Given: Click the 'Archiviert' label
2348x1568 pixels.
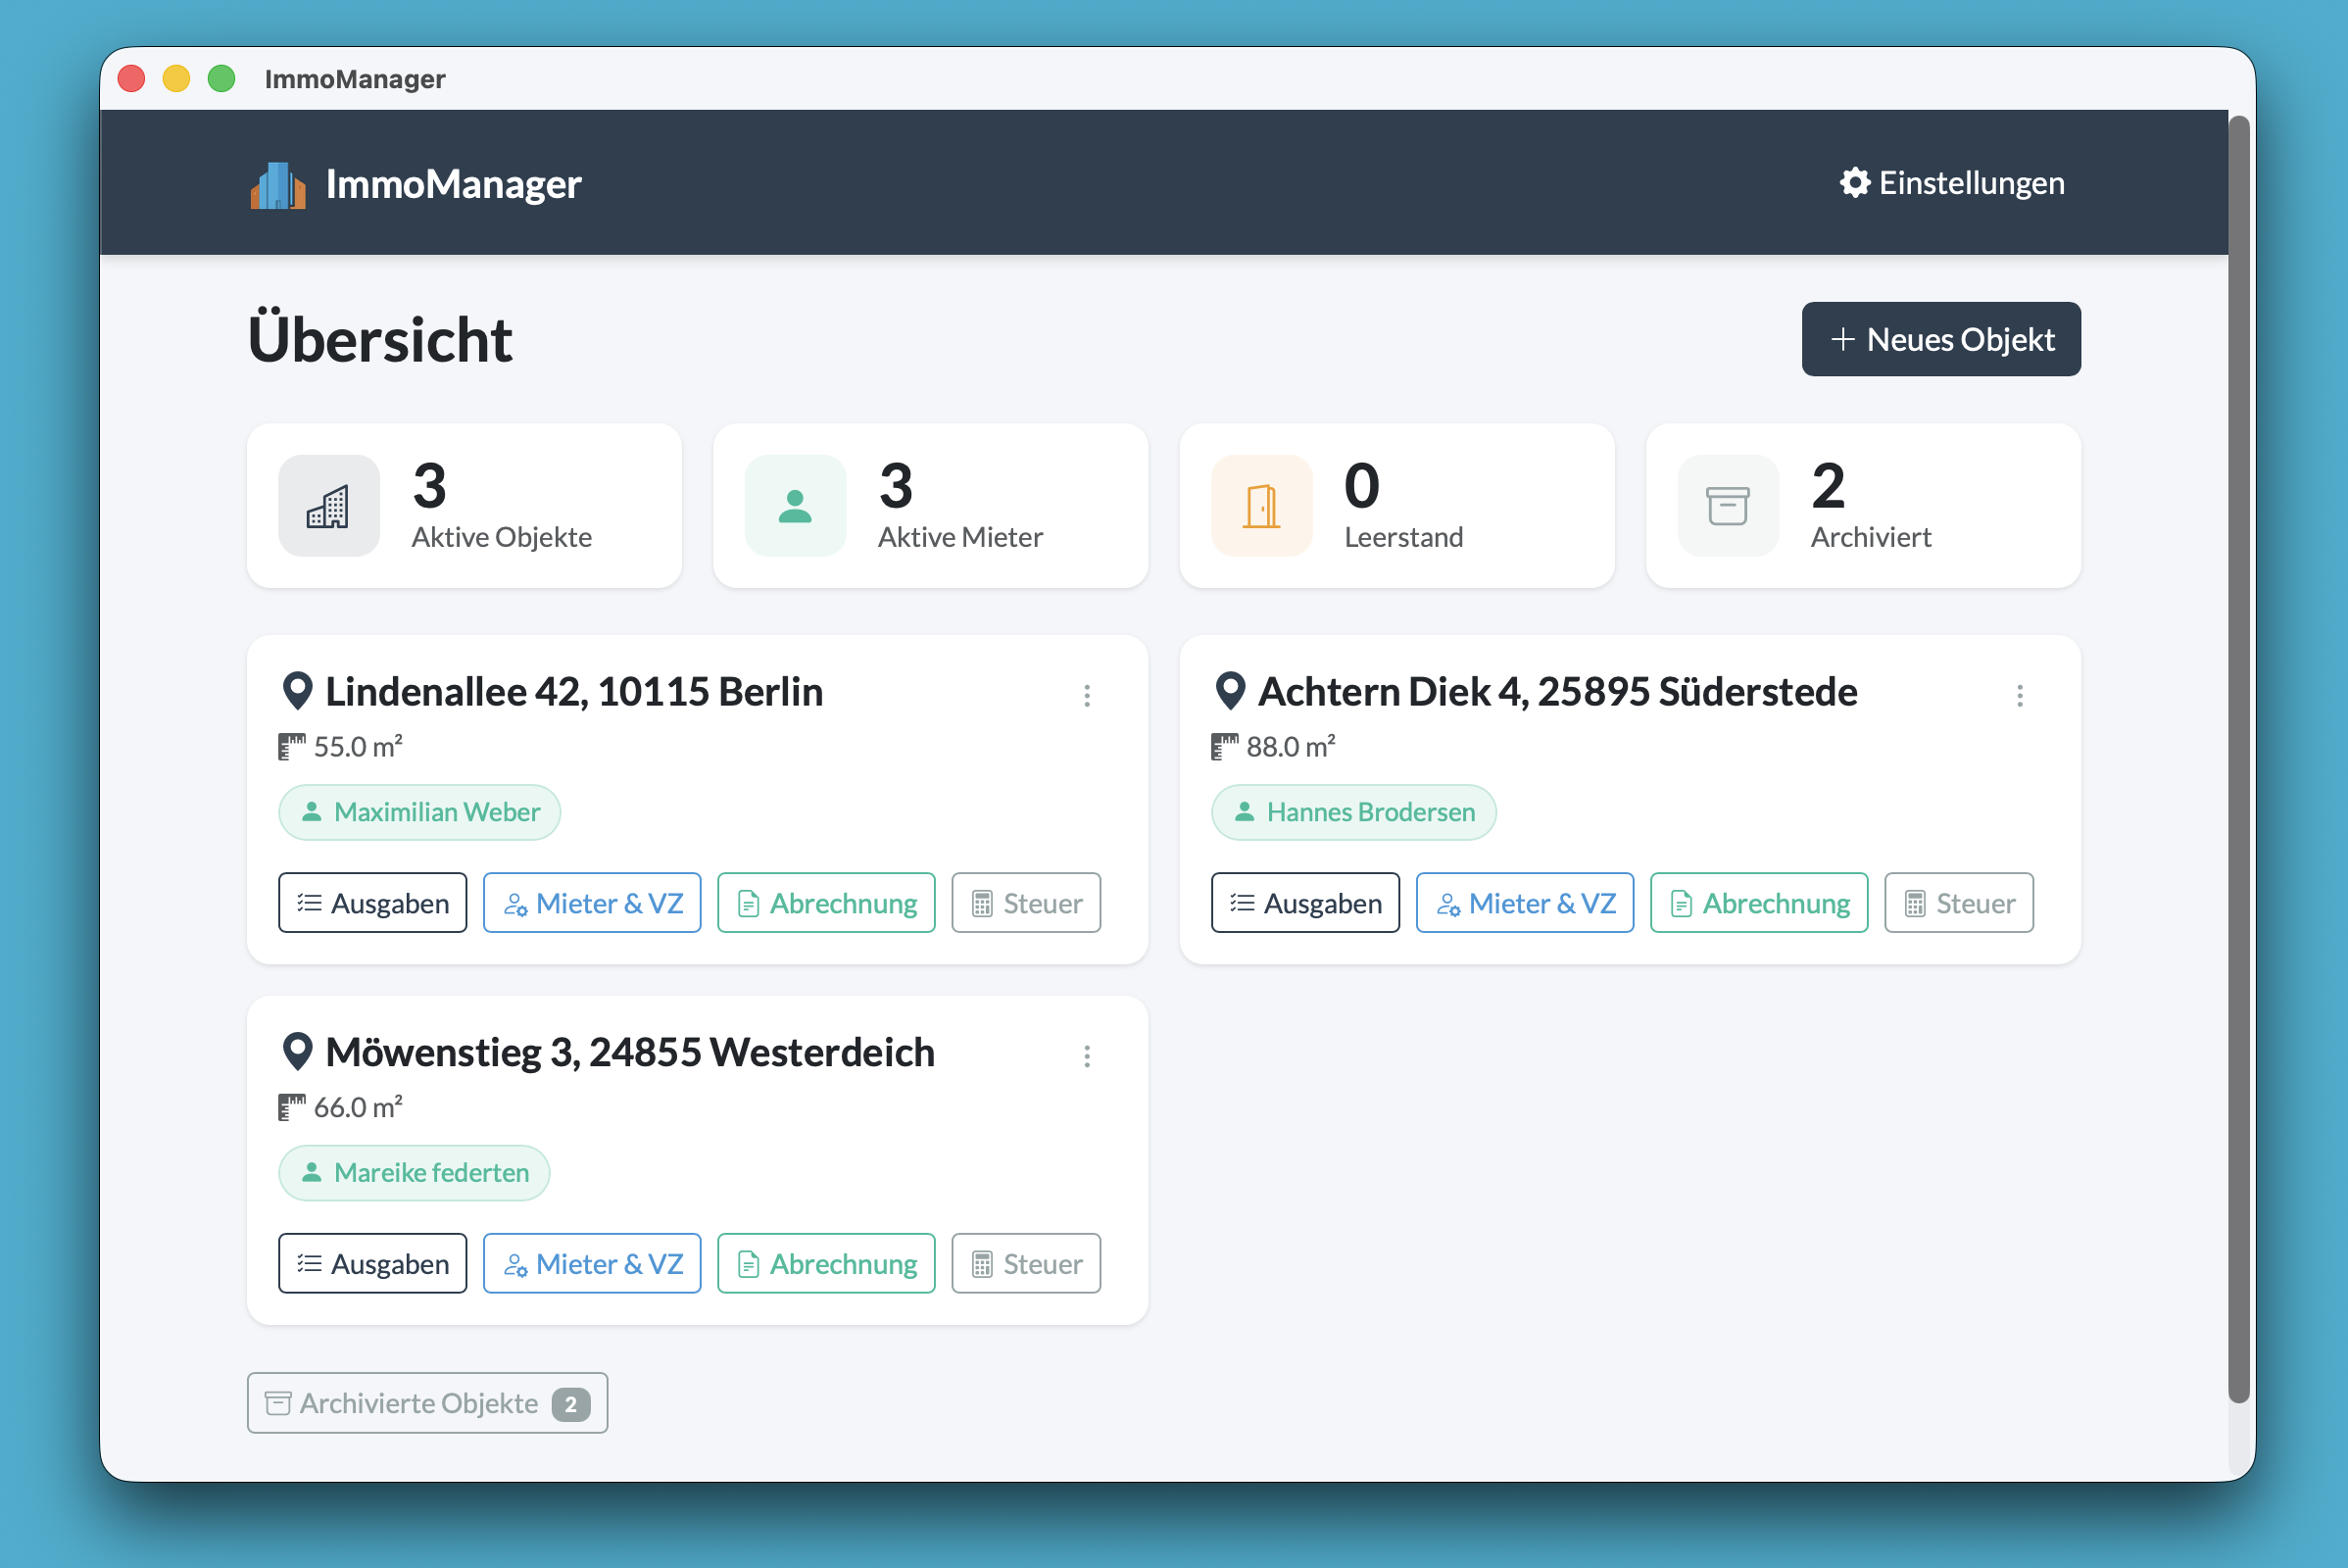Looking at the screenshot, I should pyautogui.click(x=1871, y=537).
